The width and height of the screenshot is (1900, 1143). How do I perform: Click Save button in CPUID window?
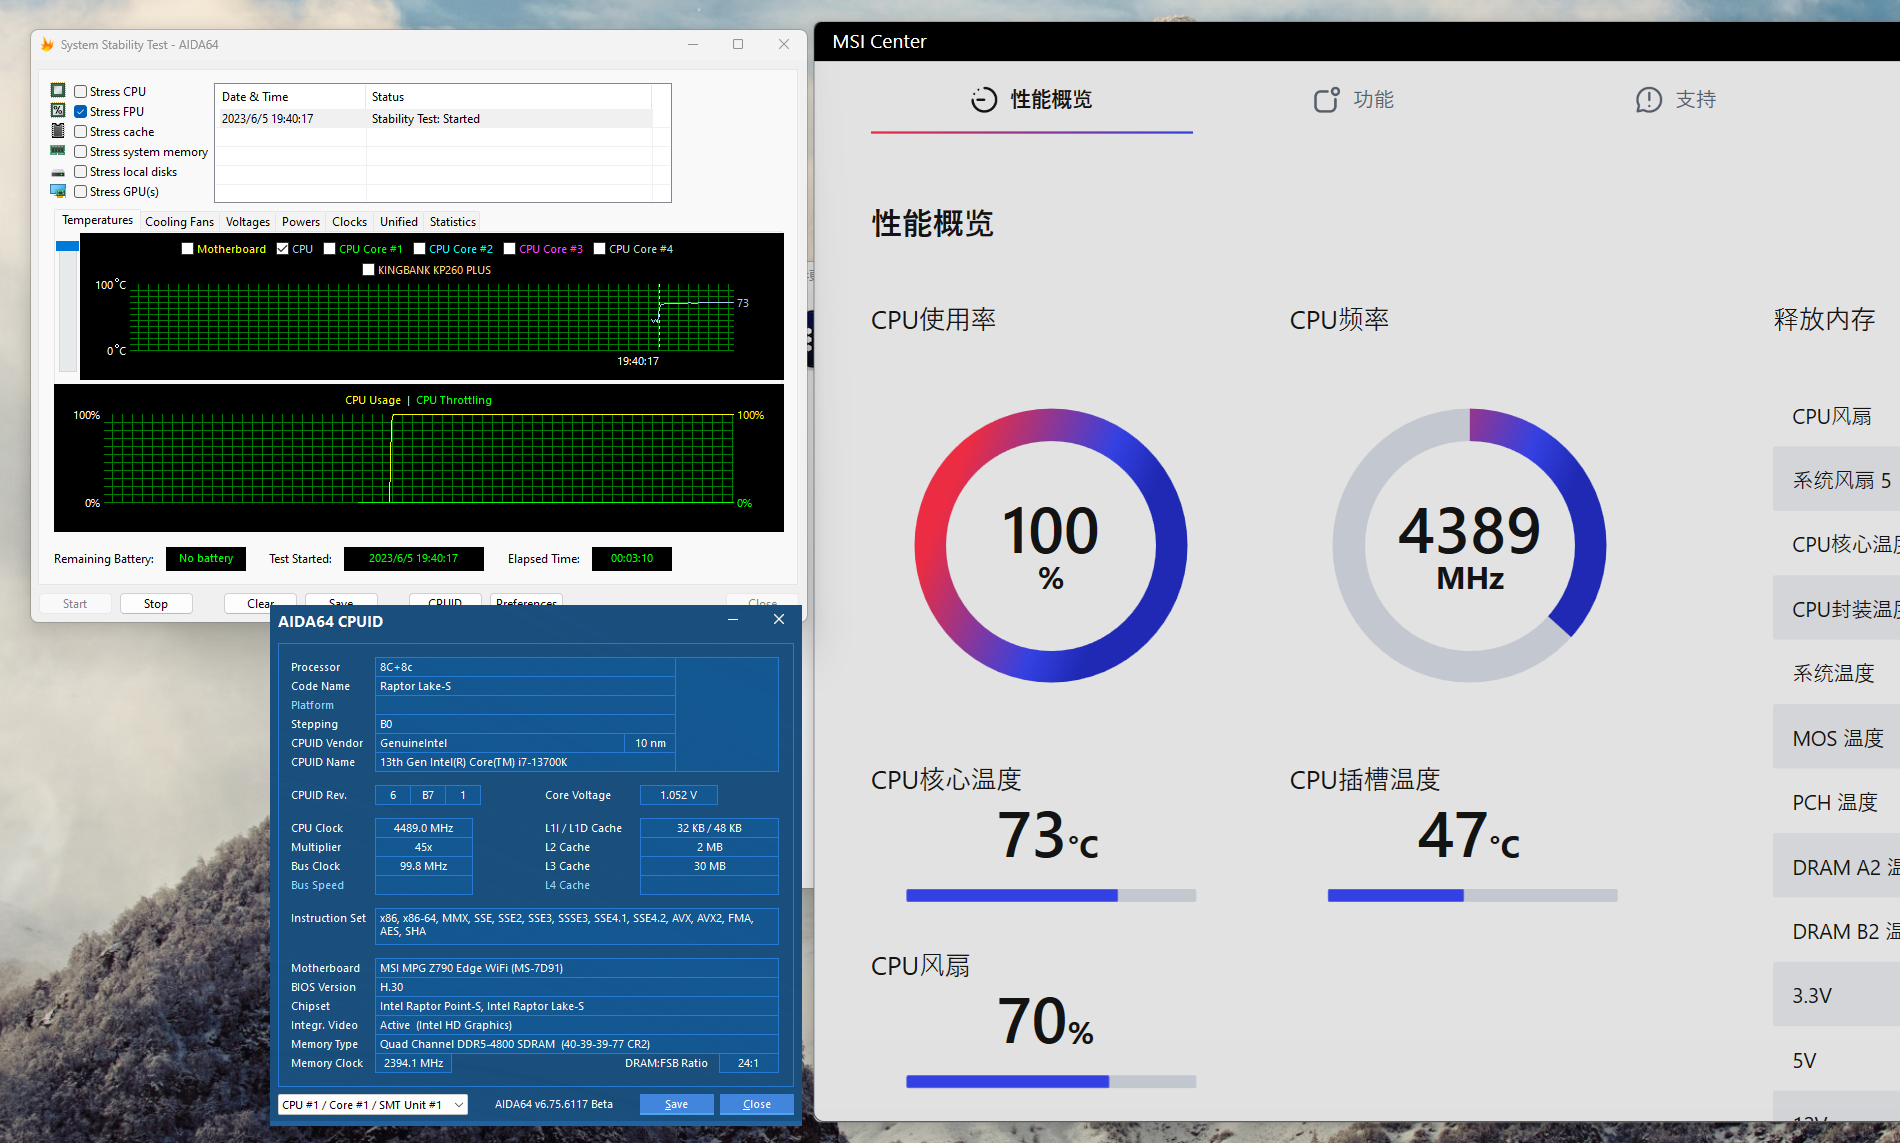[x=676, y=1104]
